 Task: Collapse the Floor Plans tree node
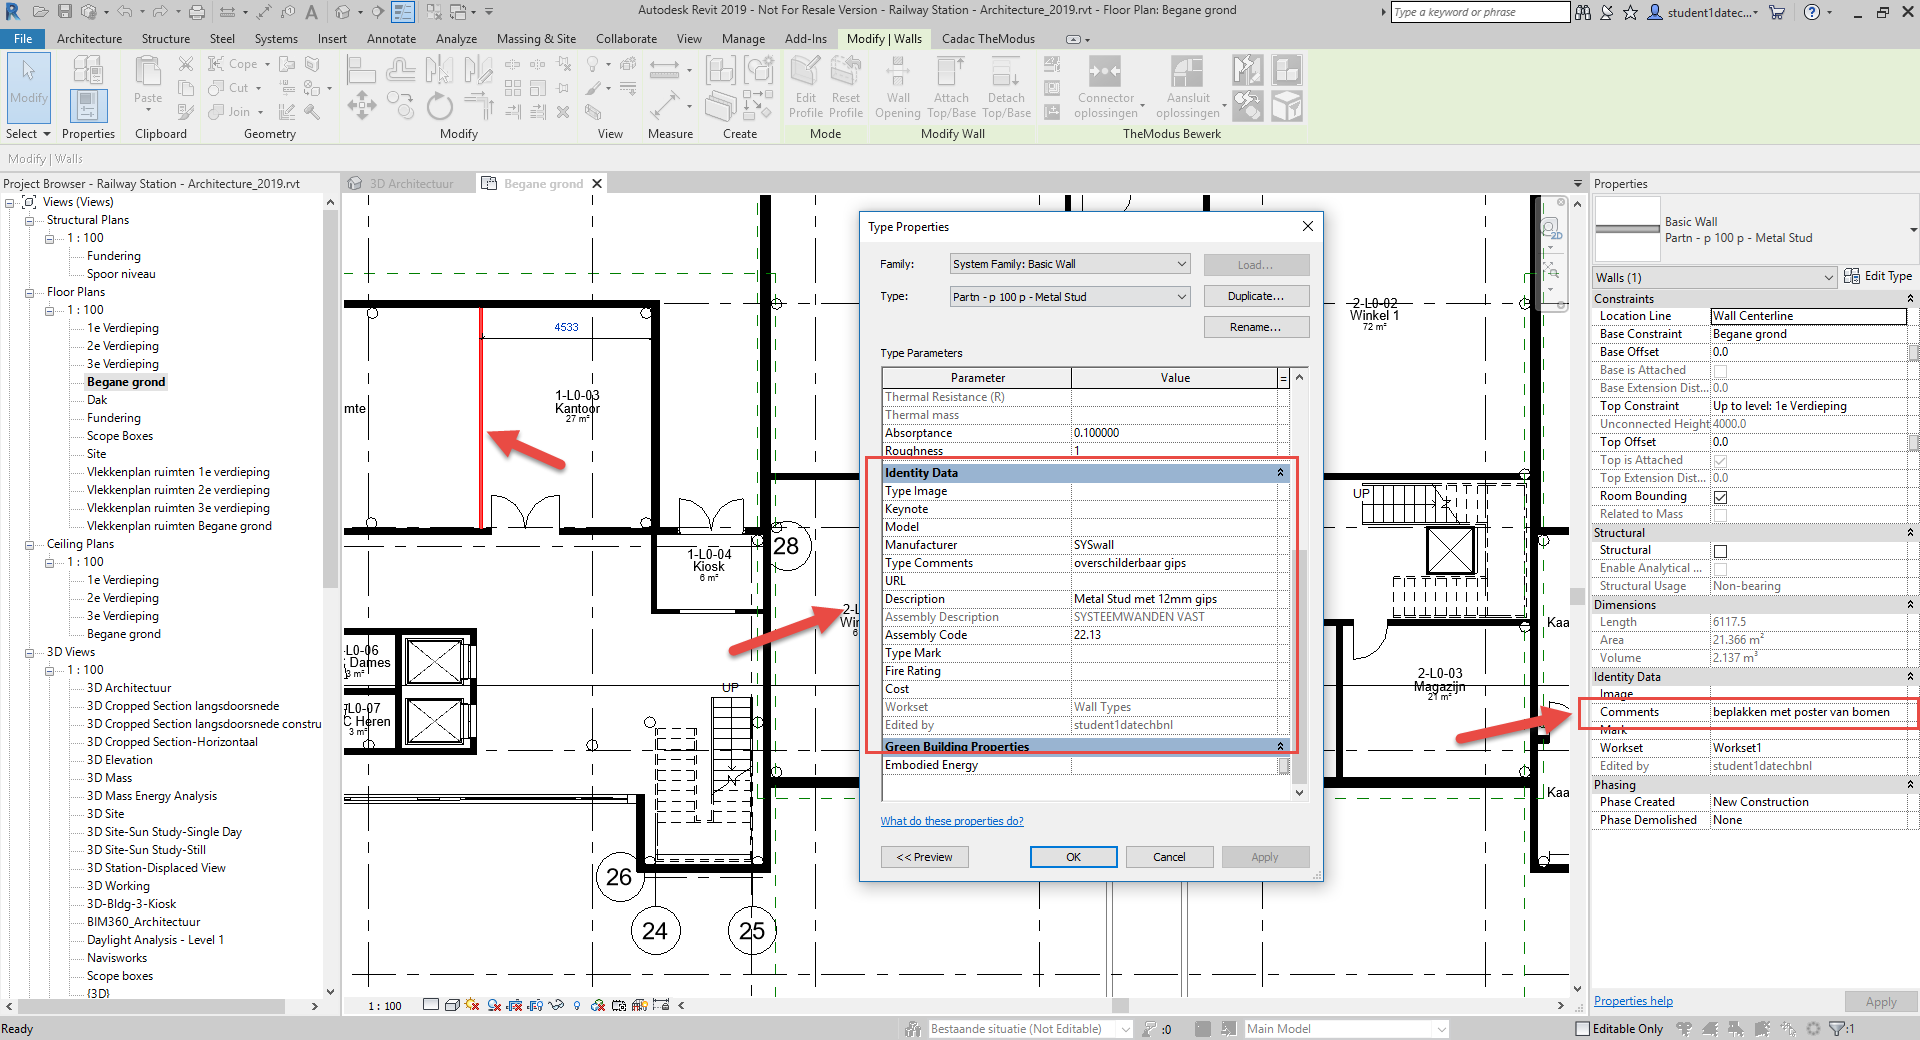(x=30, y=293)
